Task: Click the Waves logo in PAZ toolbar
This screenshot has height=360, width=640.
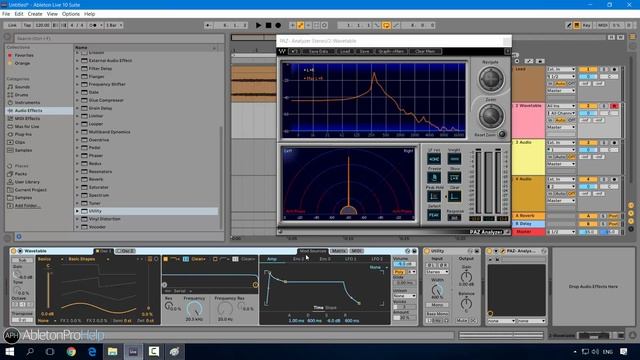Action: (x=282, y=51)
